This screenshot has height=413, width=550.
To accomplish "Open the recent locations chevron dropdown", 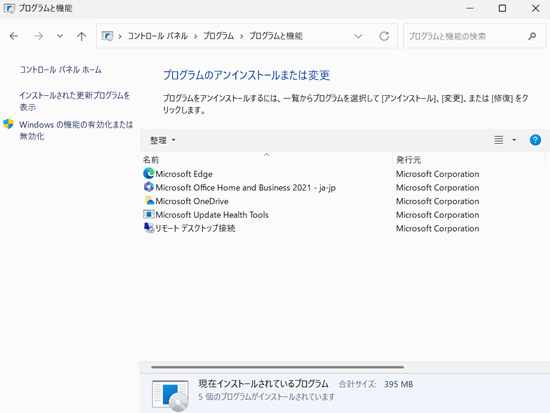I will [60, 36].
